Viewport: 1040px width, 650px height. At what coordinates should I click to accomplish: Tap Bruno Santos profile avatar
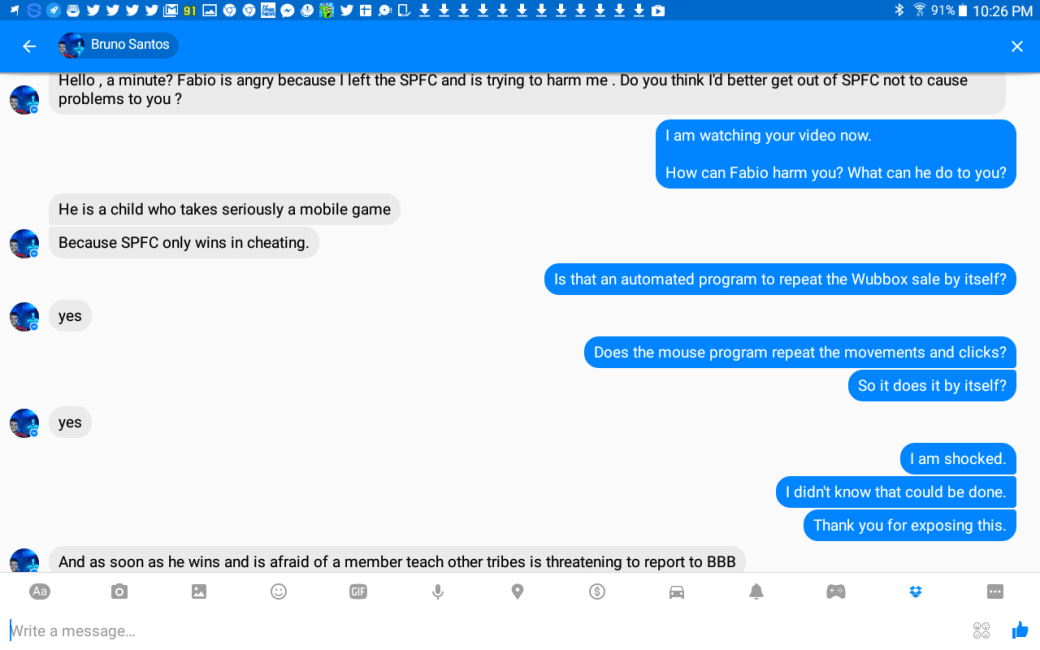point(72,45)
